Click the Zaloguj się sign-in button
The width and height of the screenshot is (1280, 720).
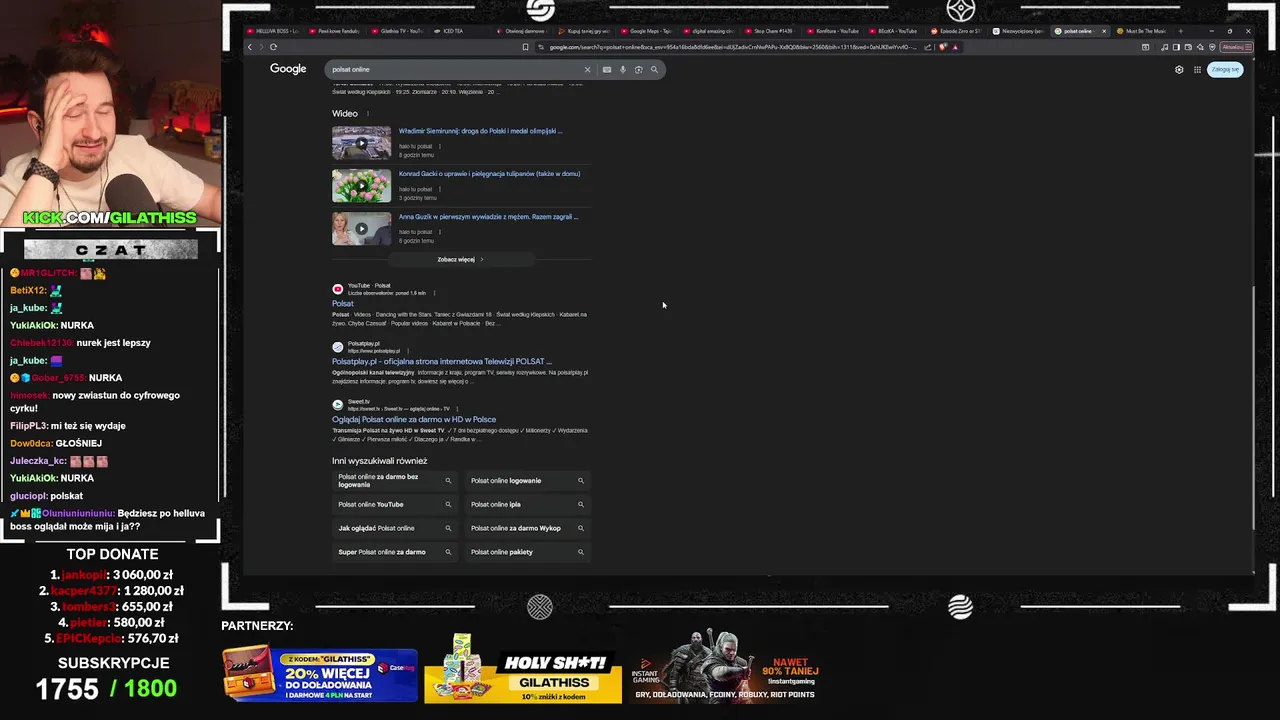pos(1225,70)
